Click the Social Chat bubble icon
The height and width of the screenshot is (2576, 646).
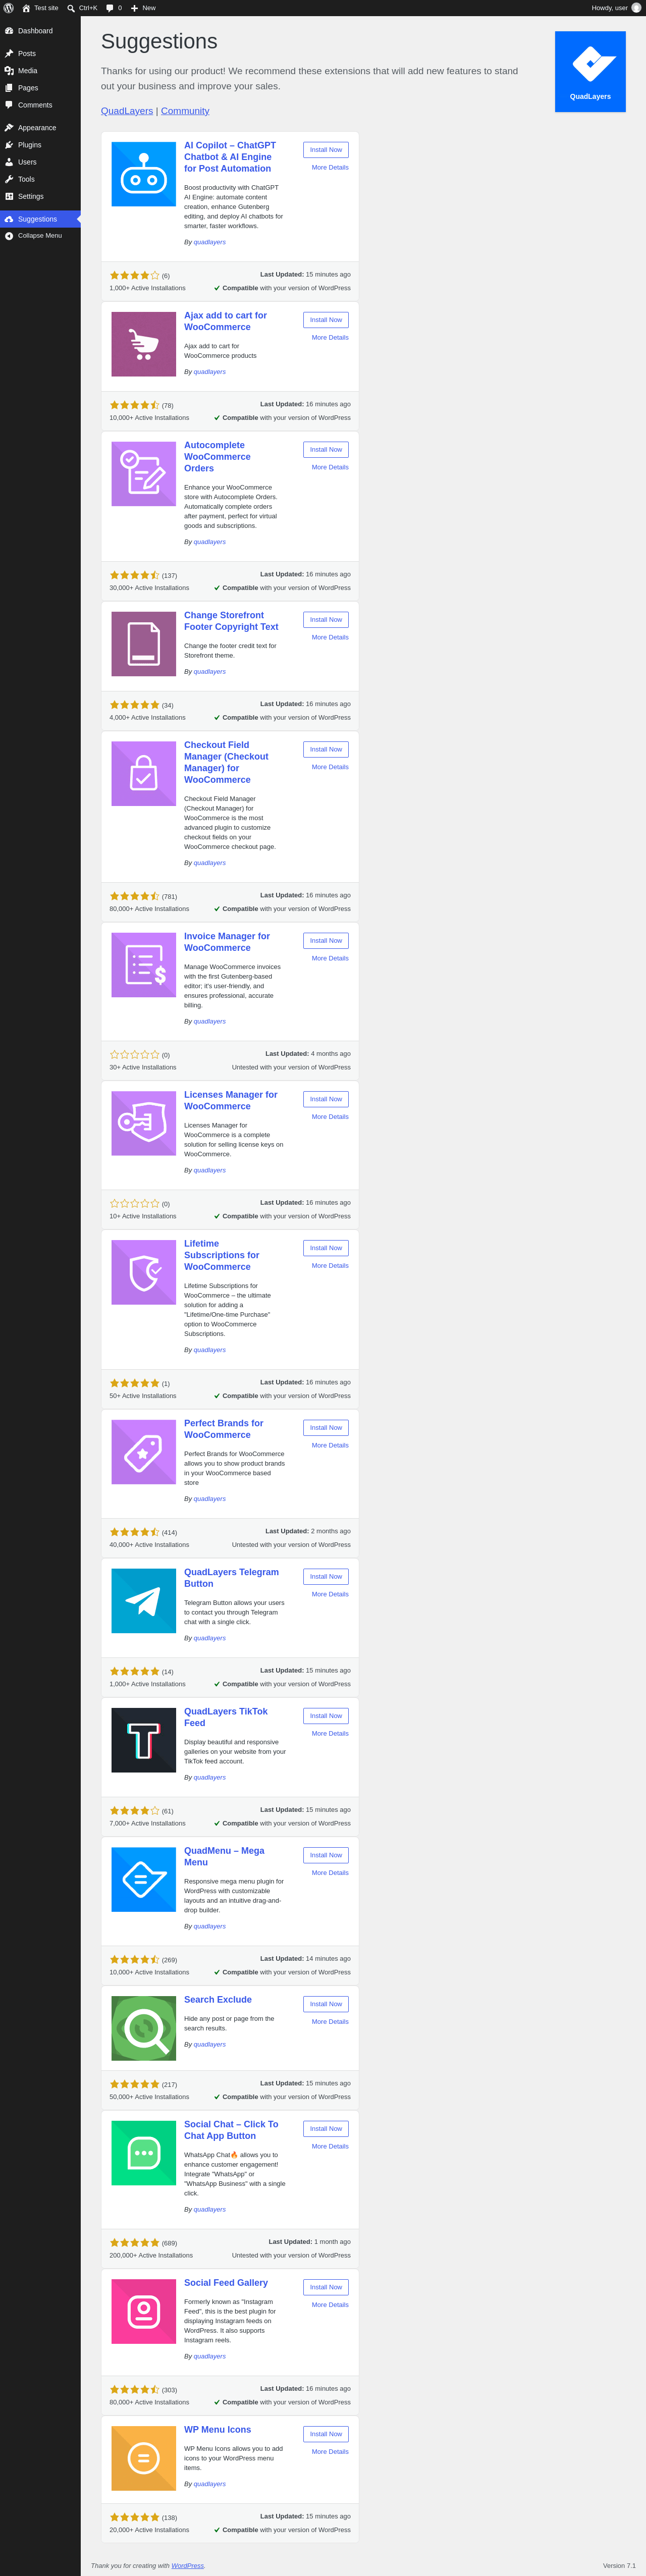pos(143,2153)
